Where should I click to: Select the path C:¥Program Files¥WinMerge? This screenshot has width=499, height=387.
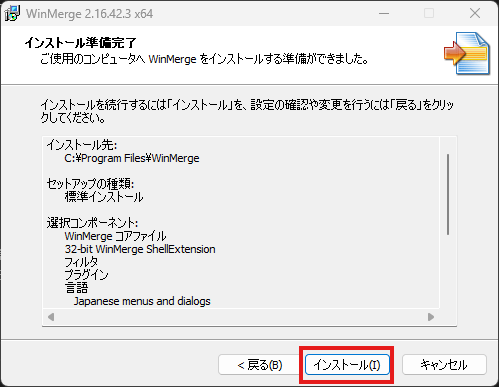[x=132, y=158]
